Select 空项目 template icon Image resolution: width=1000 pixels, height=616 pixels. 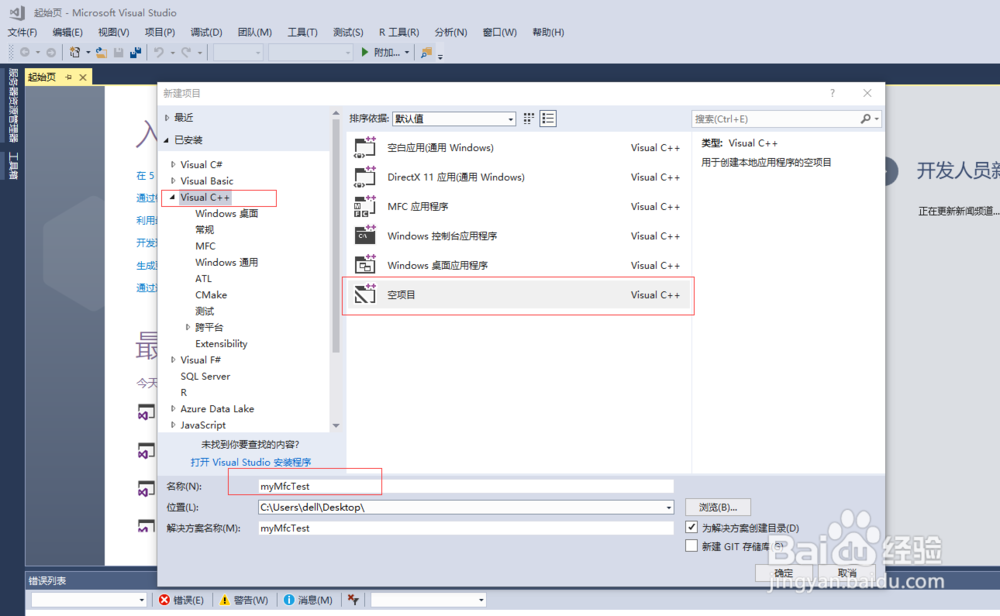[x=365, y=294]
